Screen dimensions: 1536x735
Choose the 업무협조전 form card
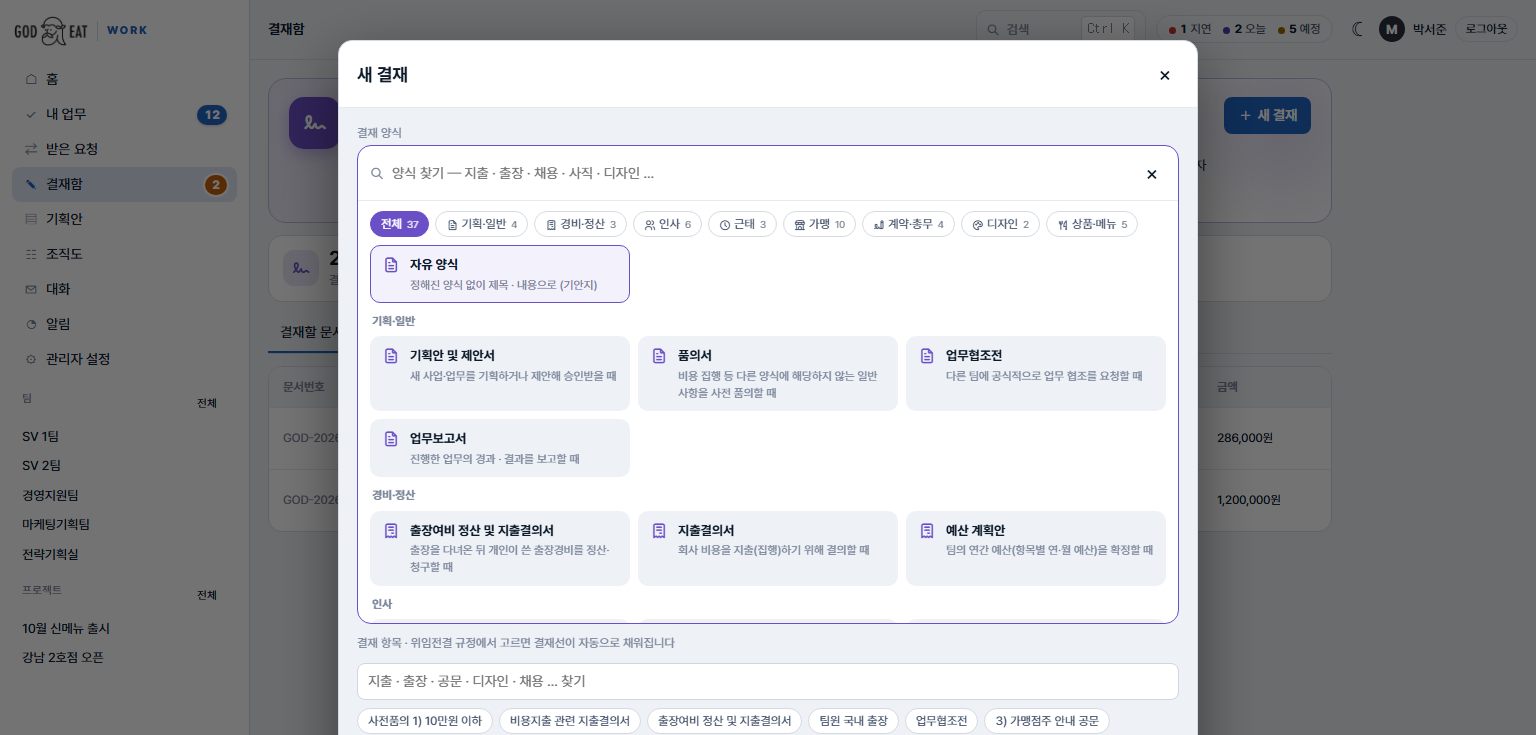pos(1036,373)
